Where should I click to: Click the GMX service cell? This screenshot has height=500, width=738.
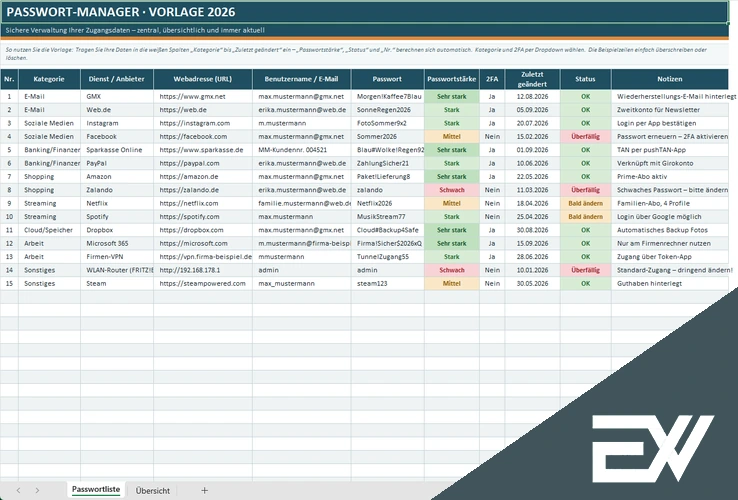point(117,97)
